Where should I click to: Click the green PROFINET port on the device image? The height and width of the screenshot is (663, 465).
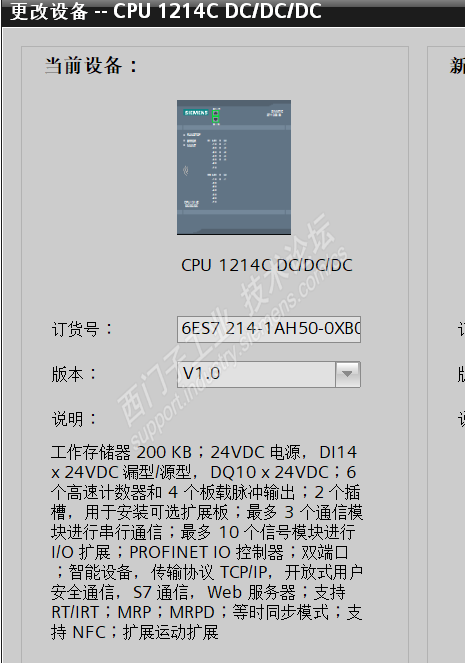point(216,115)
